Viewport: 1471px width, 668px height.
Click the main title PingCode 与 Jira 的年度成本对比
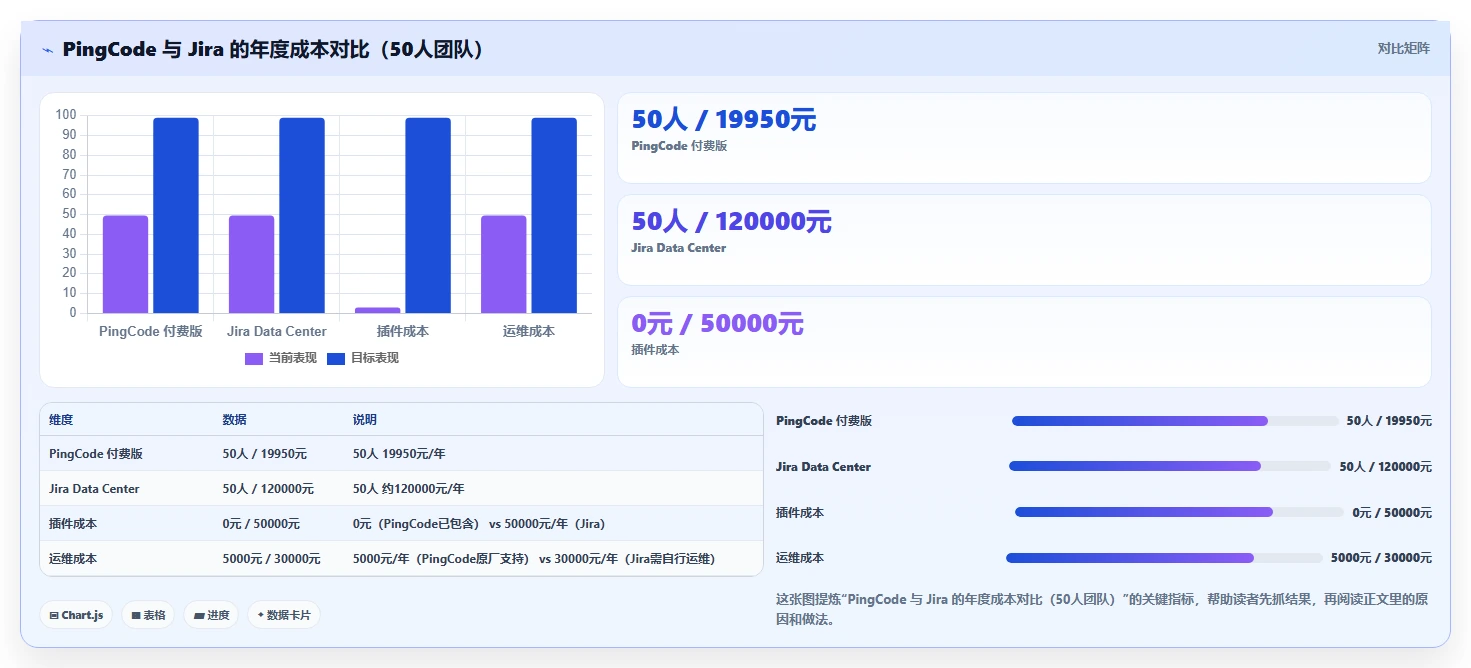pos(277,49)
